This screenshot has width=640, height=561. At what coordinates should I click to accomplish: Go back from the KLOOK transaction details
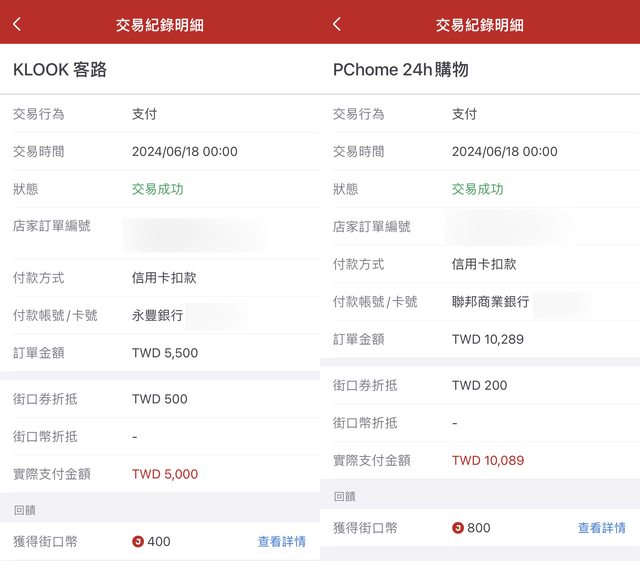(x=17, y=24)
